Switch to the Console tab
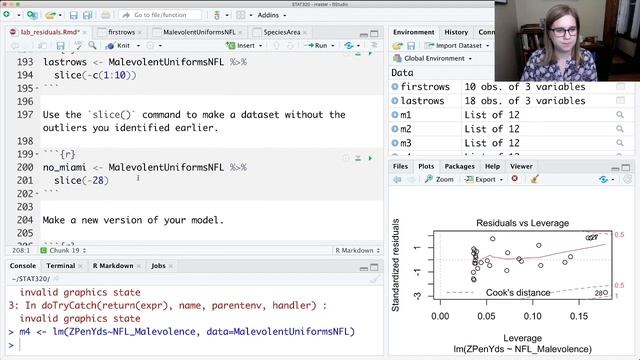The width and height of the screenshot is (640, 360). pyautogui.click(x=23, y=266)
